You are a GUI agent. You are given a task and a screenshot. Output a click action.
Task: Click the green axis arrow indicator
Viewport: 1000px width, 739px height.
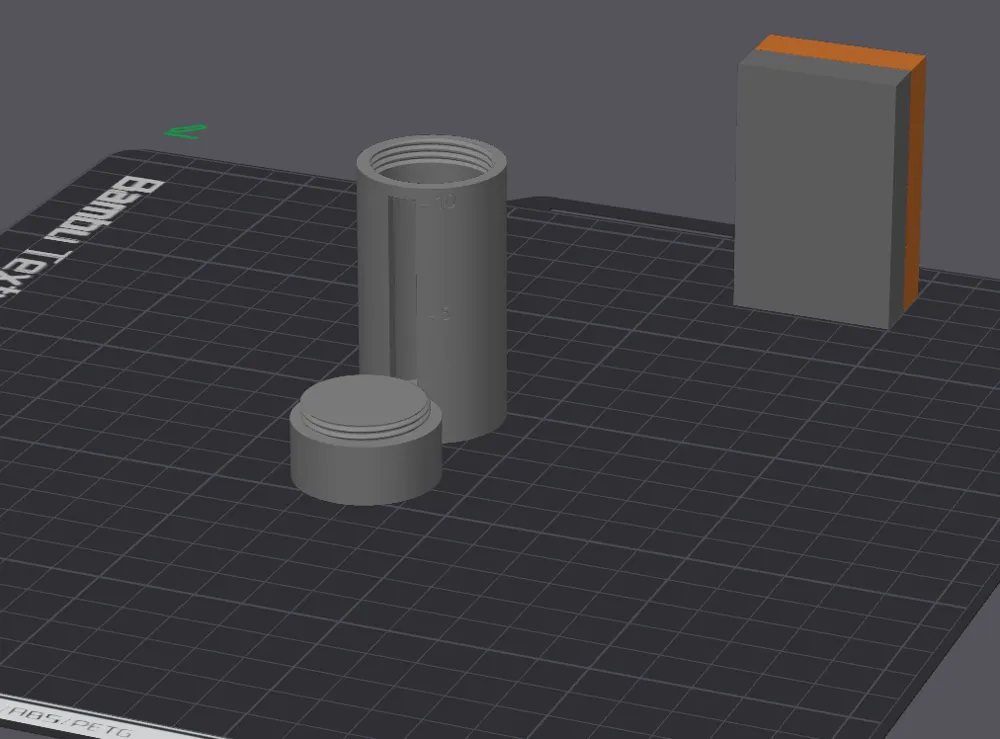coord(186,131)
